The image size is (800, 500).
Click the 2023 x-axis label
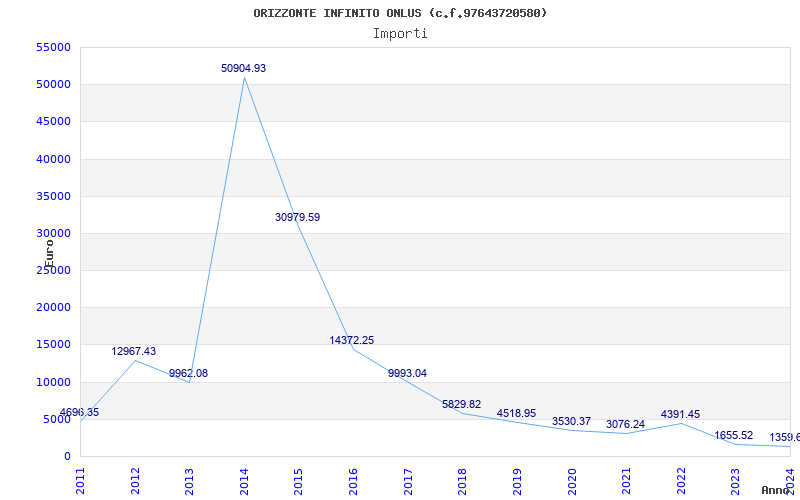coord(735,481)
